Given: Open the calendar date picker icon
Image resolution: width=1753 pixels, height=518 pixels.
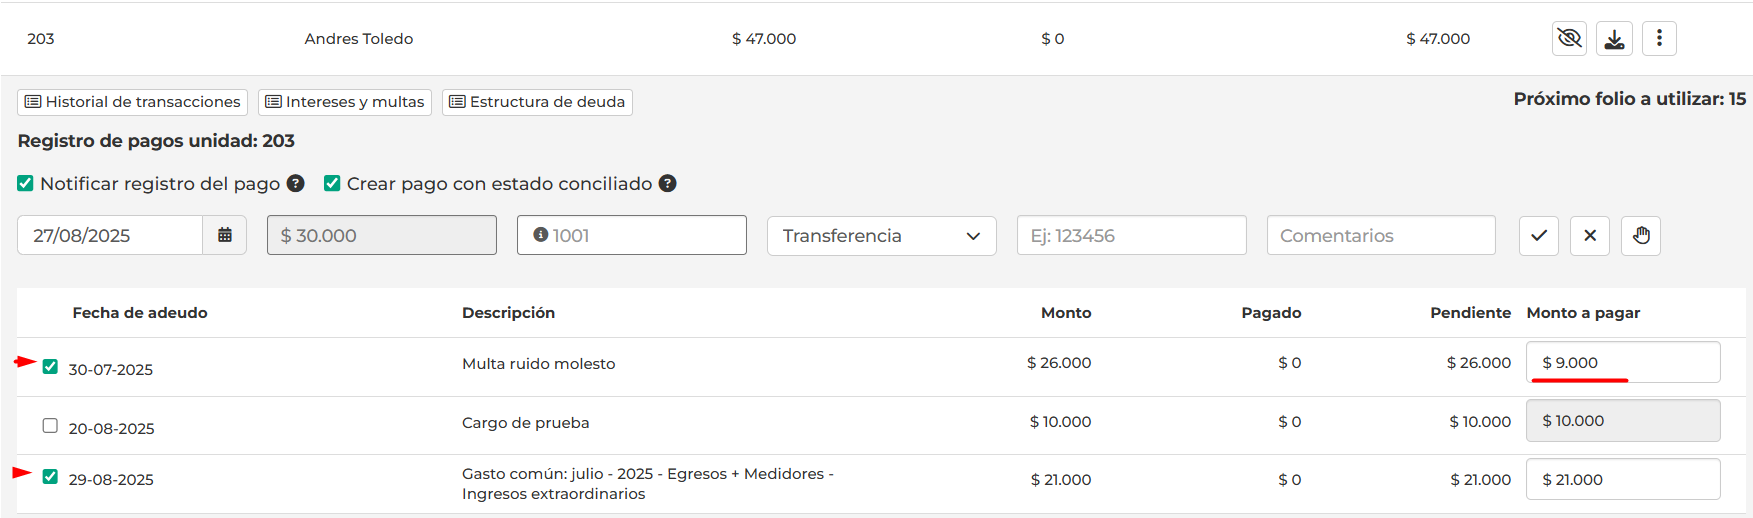Looking at the screenshot, I should coord(225,235).
